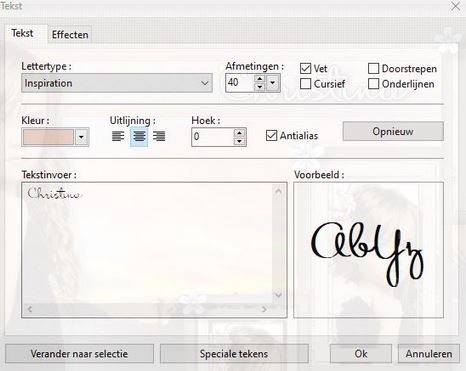Image resolution: width=466 pixels, height=371 pixels.
Task: Enable the Doorstrepen checkbox
Action: click(x=373, y=69)
